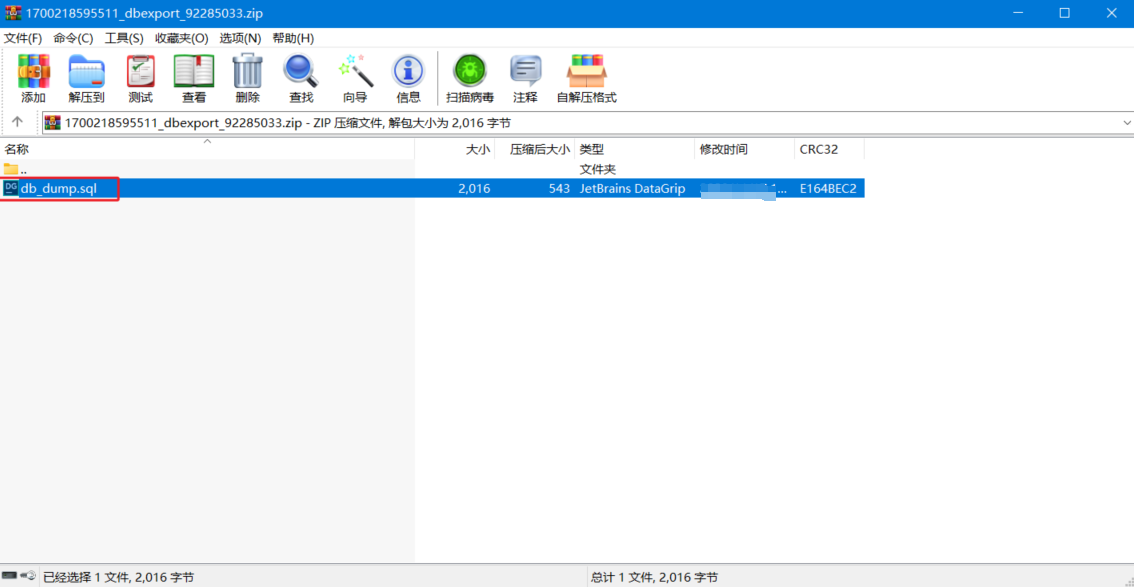Open the Favorites (收藏夹) menu
Viewport: 1134px width, 587px height.
(x=182, y=38)
